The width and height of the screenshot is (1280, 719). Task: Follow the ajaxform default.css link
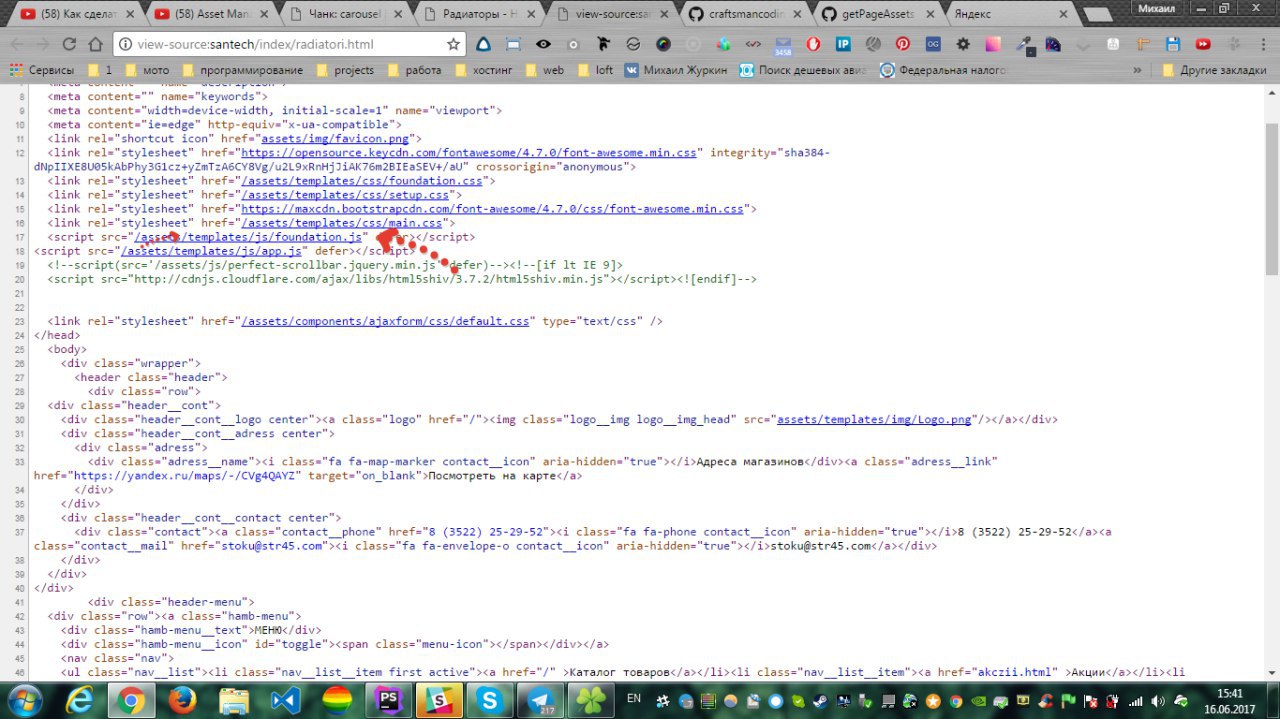pos(385,321)
